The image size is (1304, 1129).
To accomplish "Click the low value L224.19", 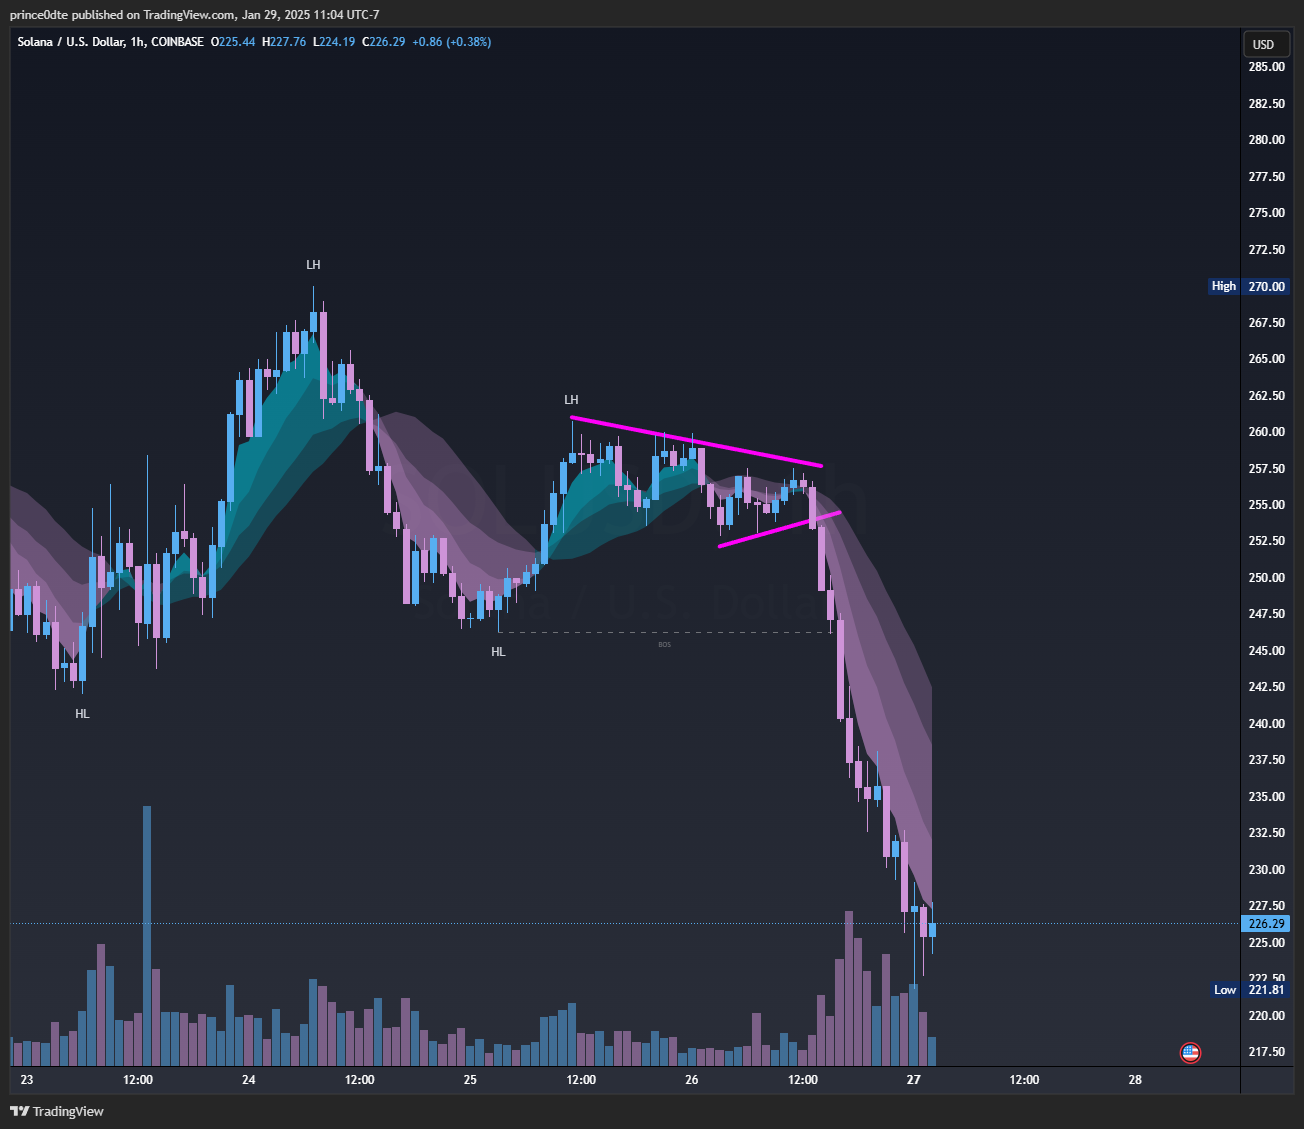I will click(334, 42).
